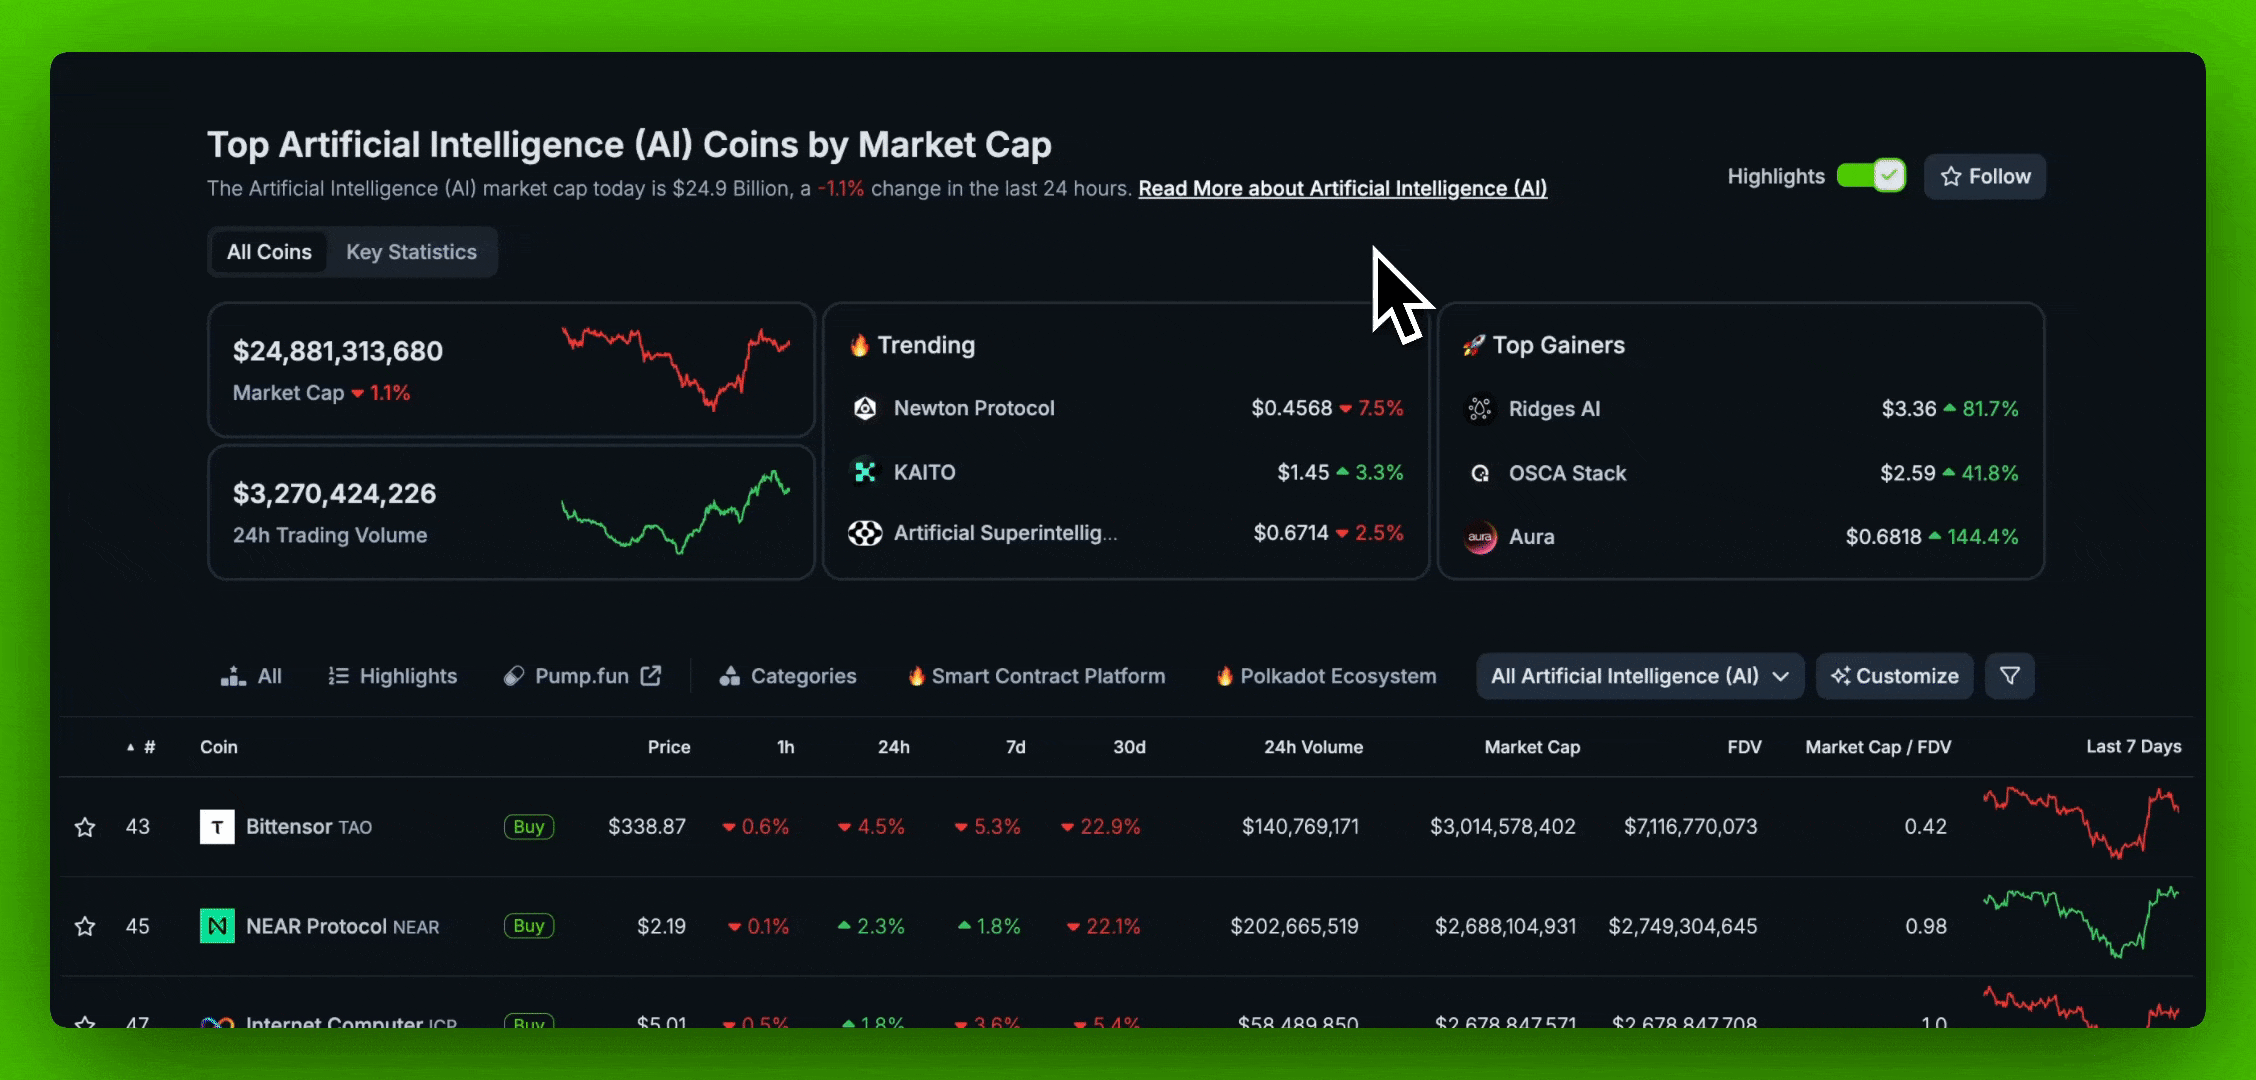Click the NEAR Protocol coin logo
This screenshot has width=2256, height=1080.
coord(217,926)
